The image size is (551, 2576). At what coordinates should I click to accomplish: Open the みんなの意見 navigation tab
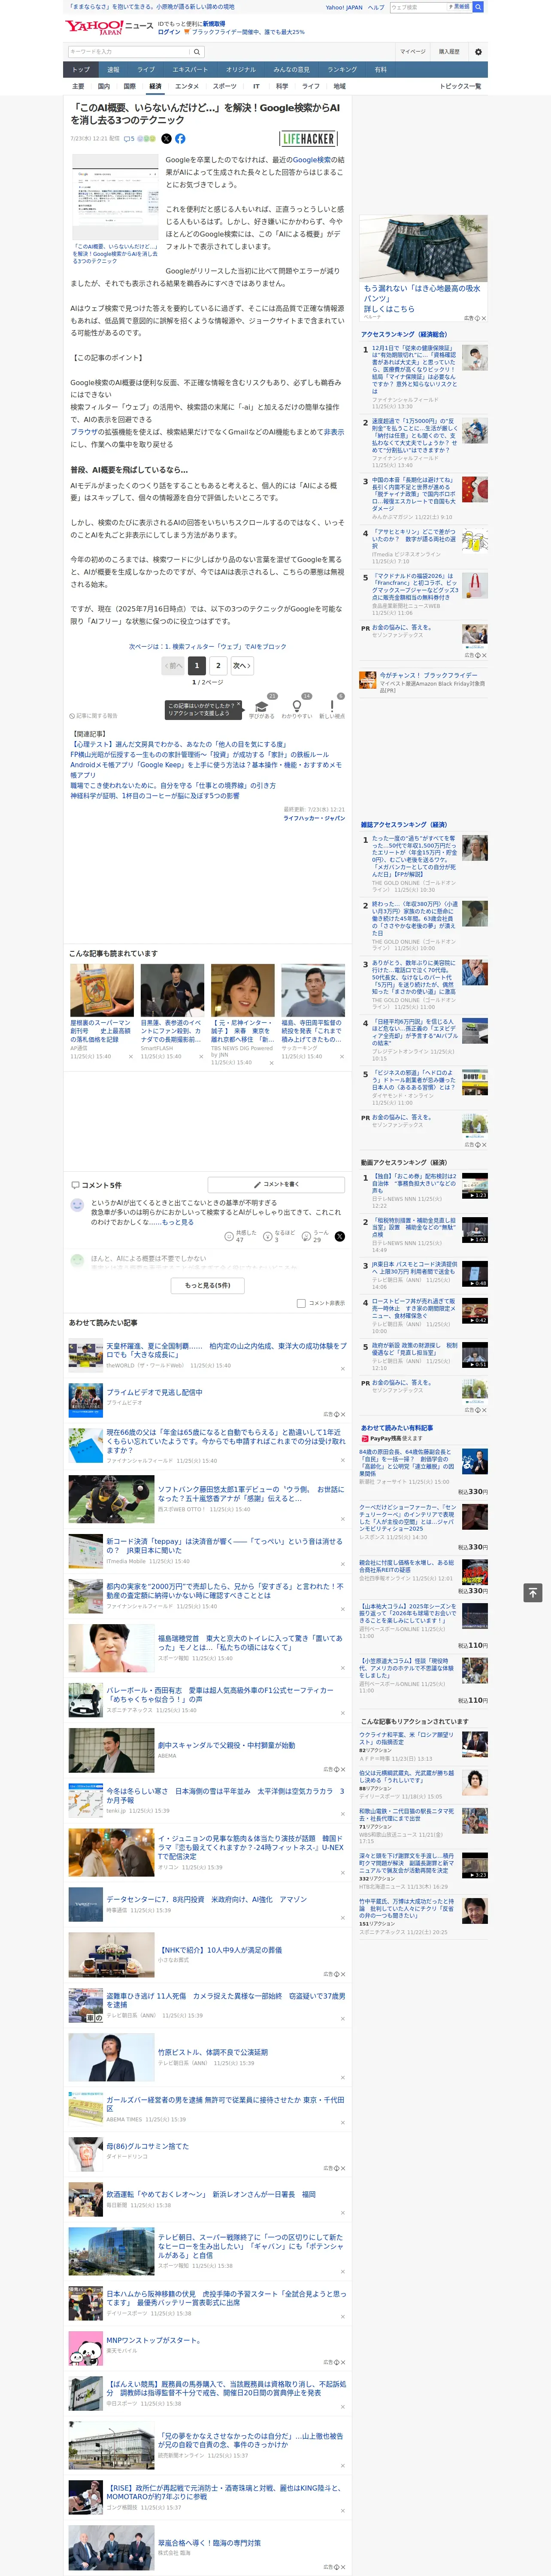[291, 70]
